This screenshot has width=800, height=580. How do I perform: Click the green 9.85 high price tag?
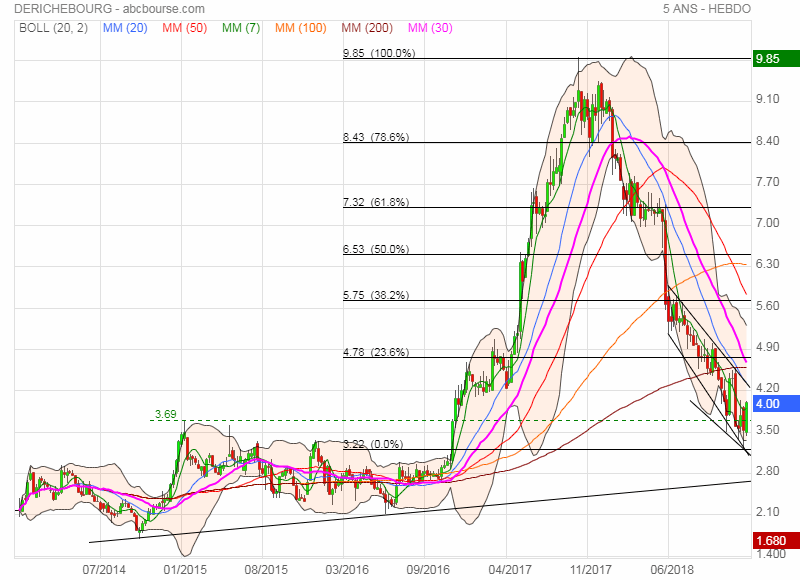tap(776, 59)
